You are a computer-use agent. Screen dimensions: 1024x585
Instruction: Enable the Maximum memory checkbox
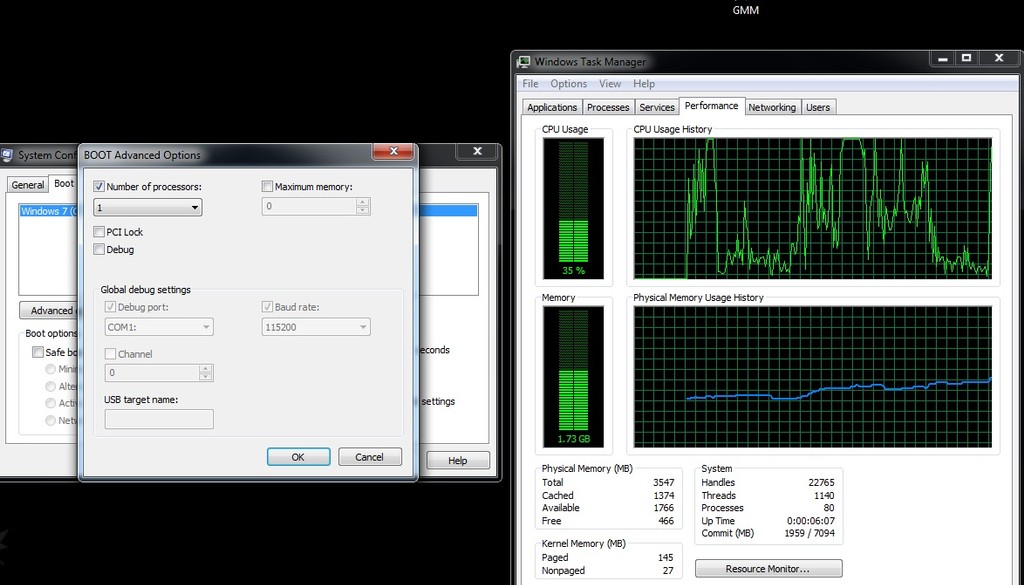point(267,186)
